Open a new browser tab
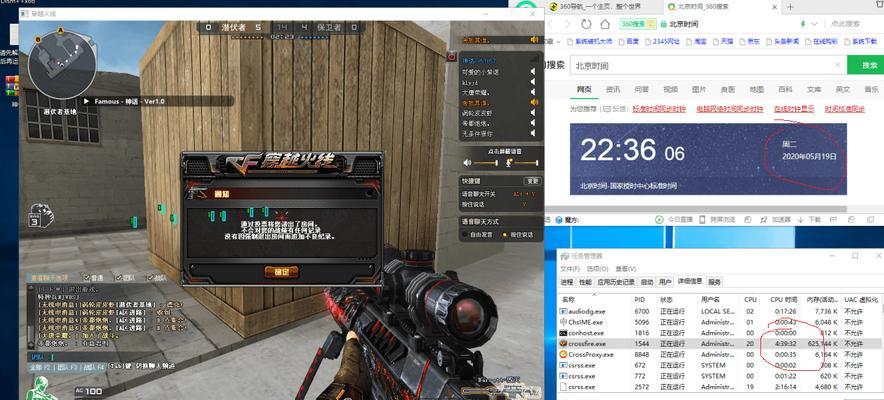Screen dimensions: 884x400 [790, 7]
